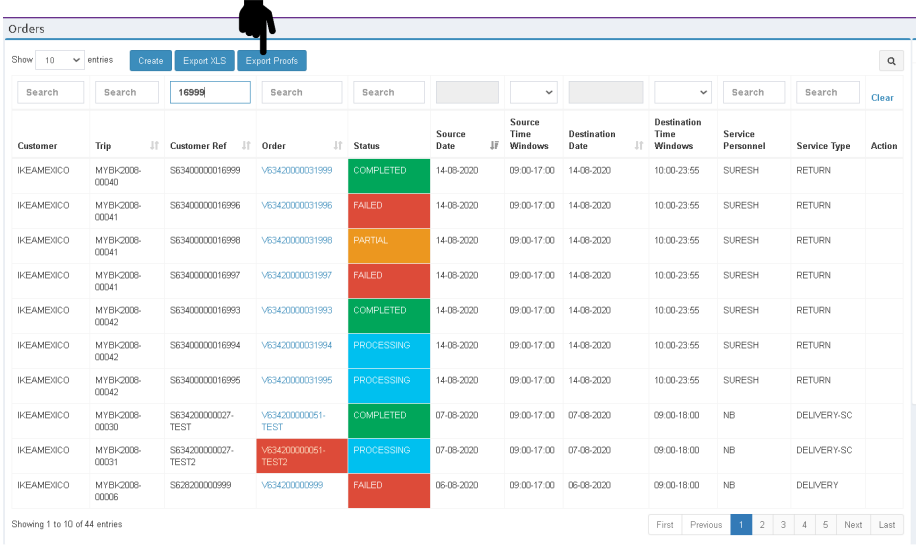Go to pagination page 2
The image size is (922, 551).
click(762, 525)
